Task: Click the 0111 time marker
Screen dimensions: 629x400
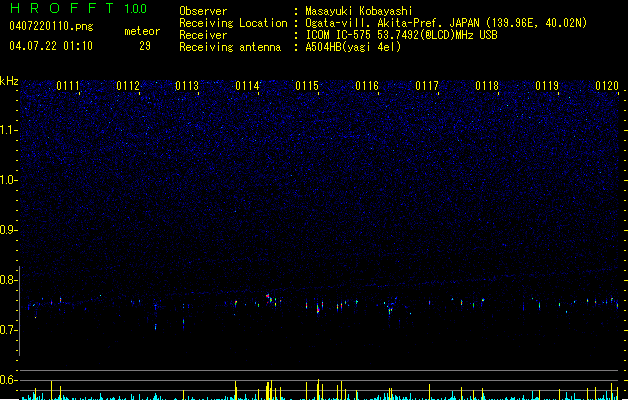Action: (68, 86)
